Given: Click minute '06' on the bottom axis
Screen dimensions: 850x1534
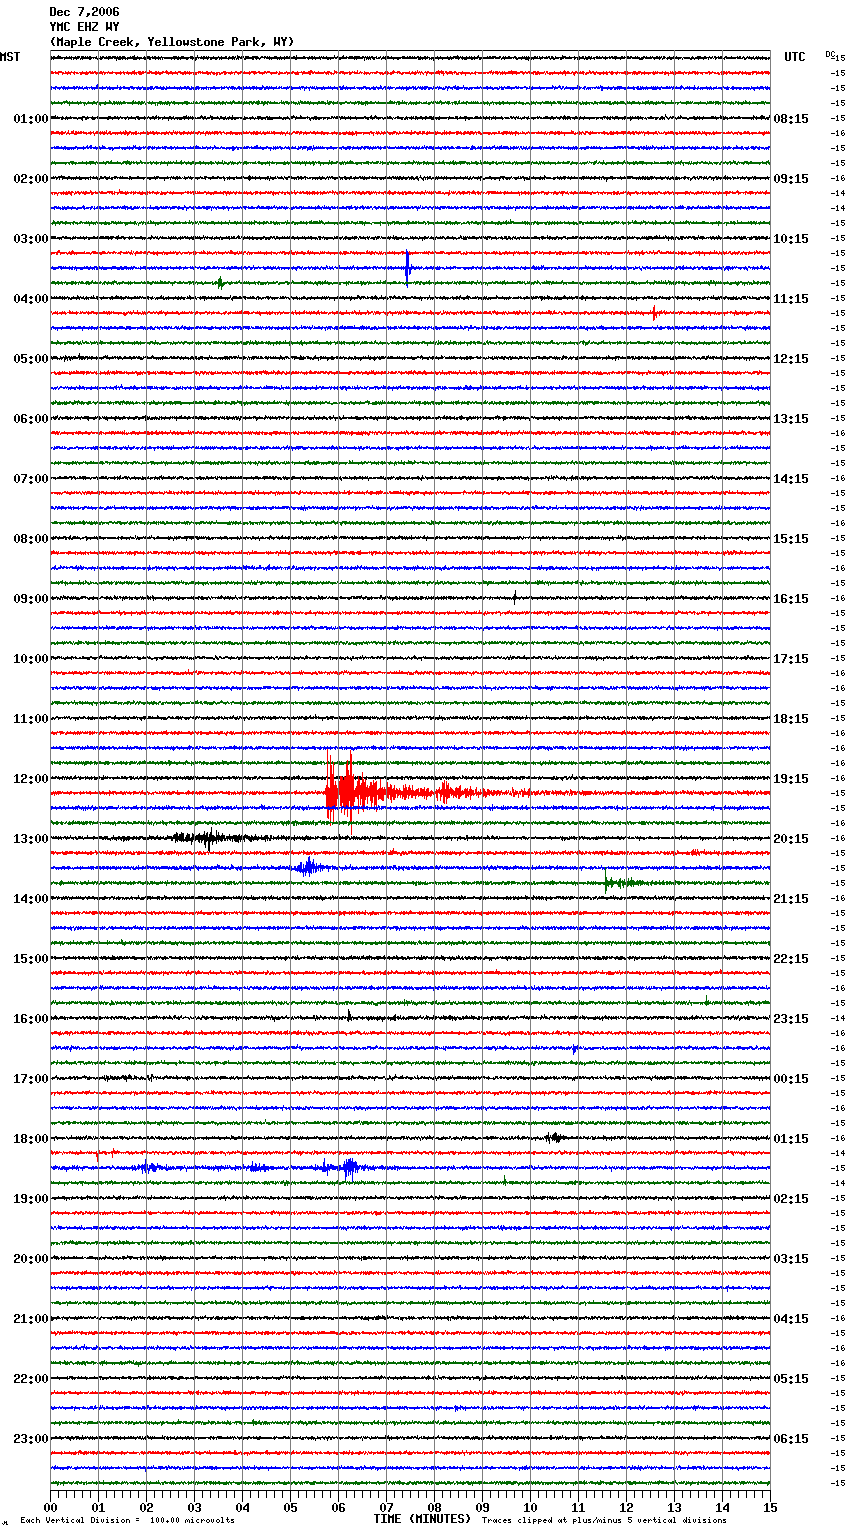Looking at the screenshot, I should (338, 1507).
